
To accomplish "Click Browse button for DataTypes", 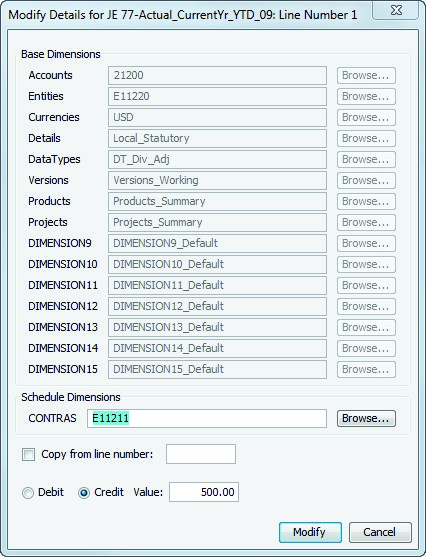I will tap(366, 159).
